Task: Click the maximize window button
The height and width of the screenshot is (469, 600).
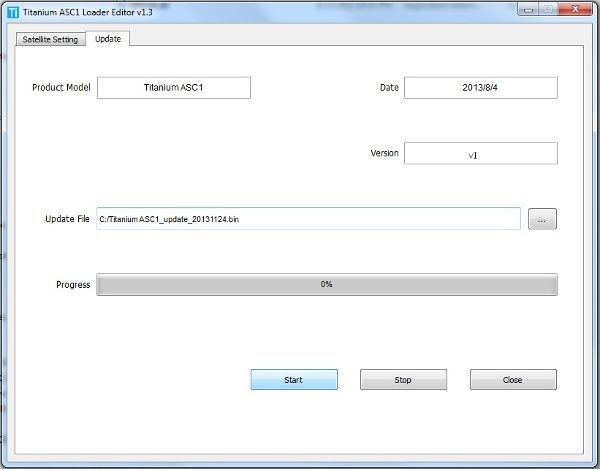Action: coord(548,9)
